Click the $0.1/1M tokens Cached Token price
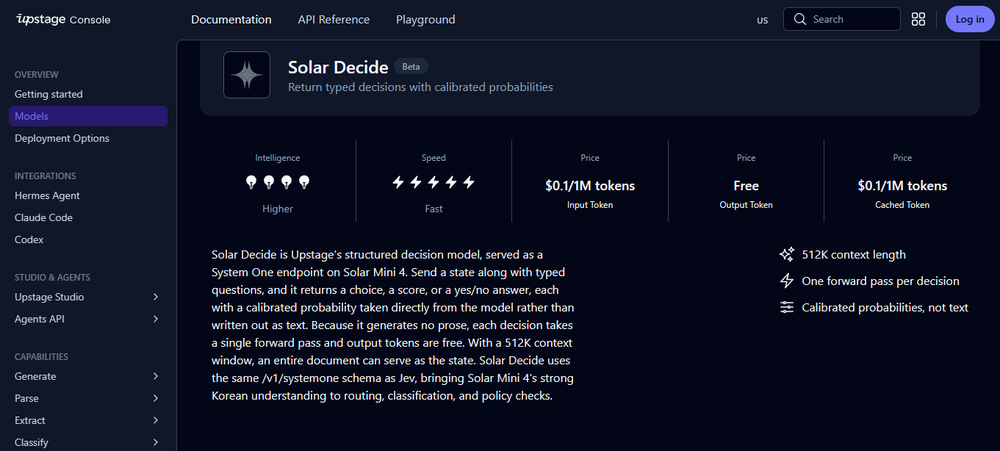1000x451 pixels. click(x=902, y=186)
